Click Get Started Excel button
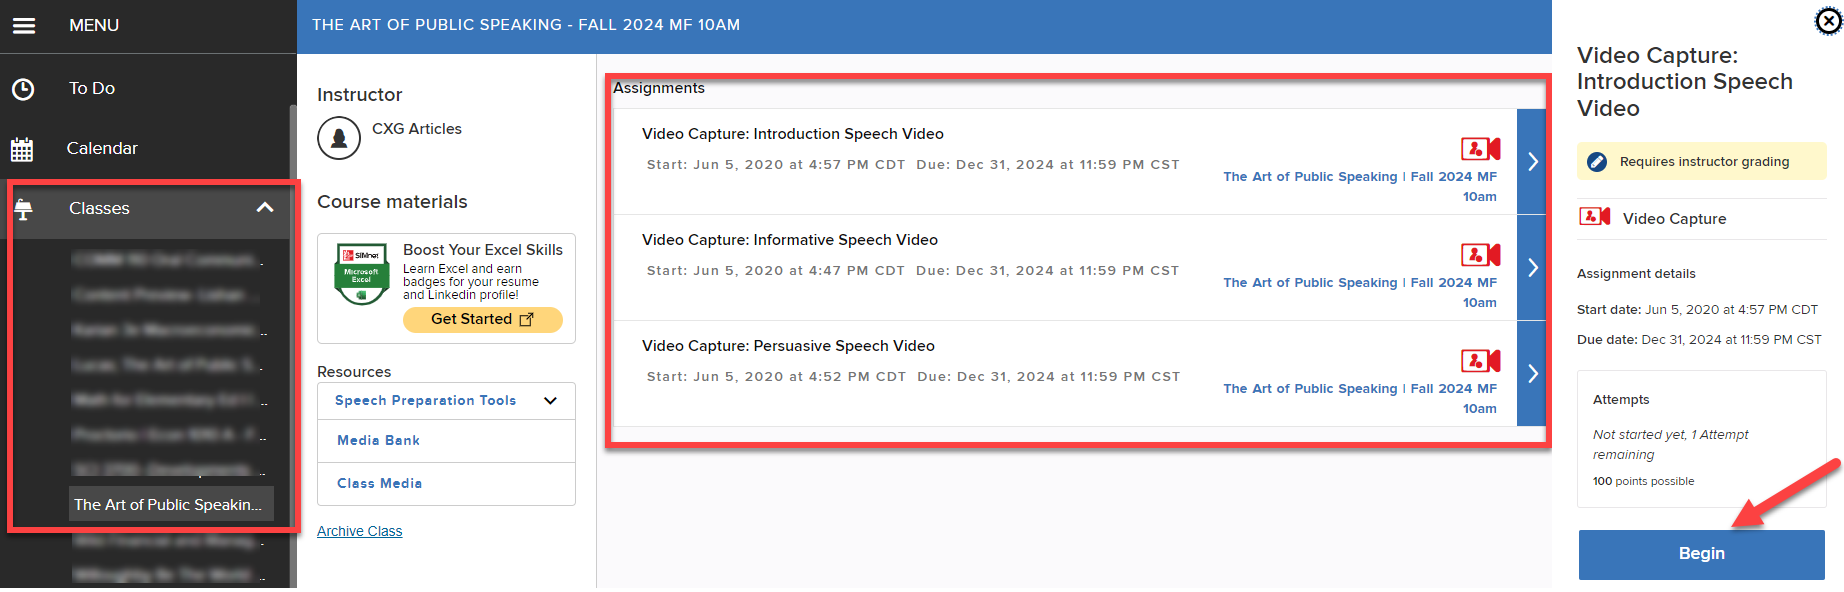Image resolution: width=1844 pixels, height=592 pixels. pos(482,319)
